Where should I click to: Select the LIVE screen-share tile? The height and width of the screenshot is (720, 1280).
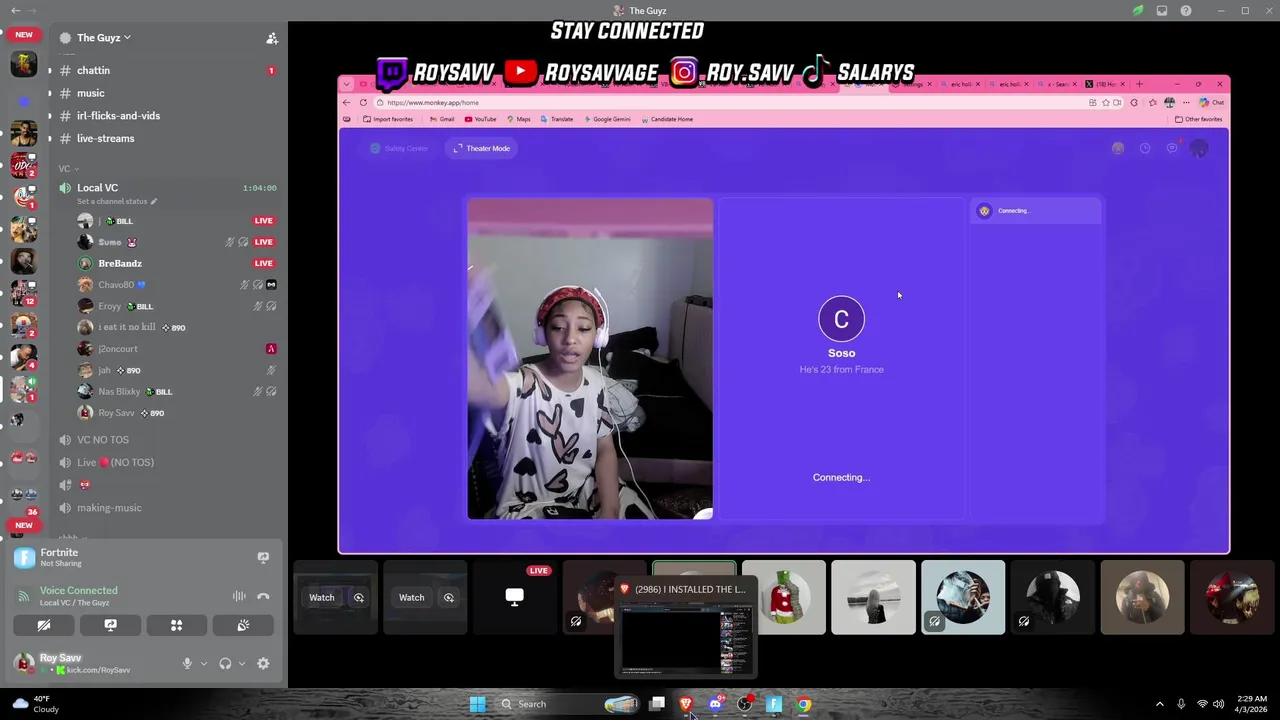[x=514, y=598]
